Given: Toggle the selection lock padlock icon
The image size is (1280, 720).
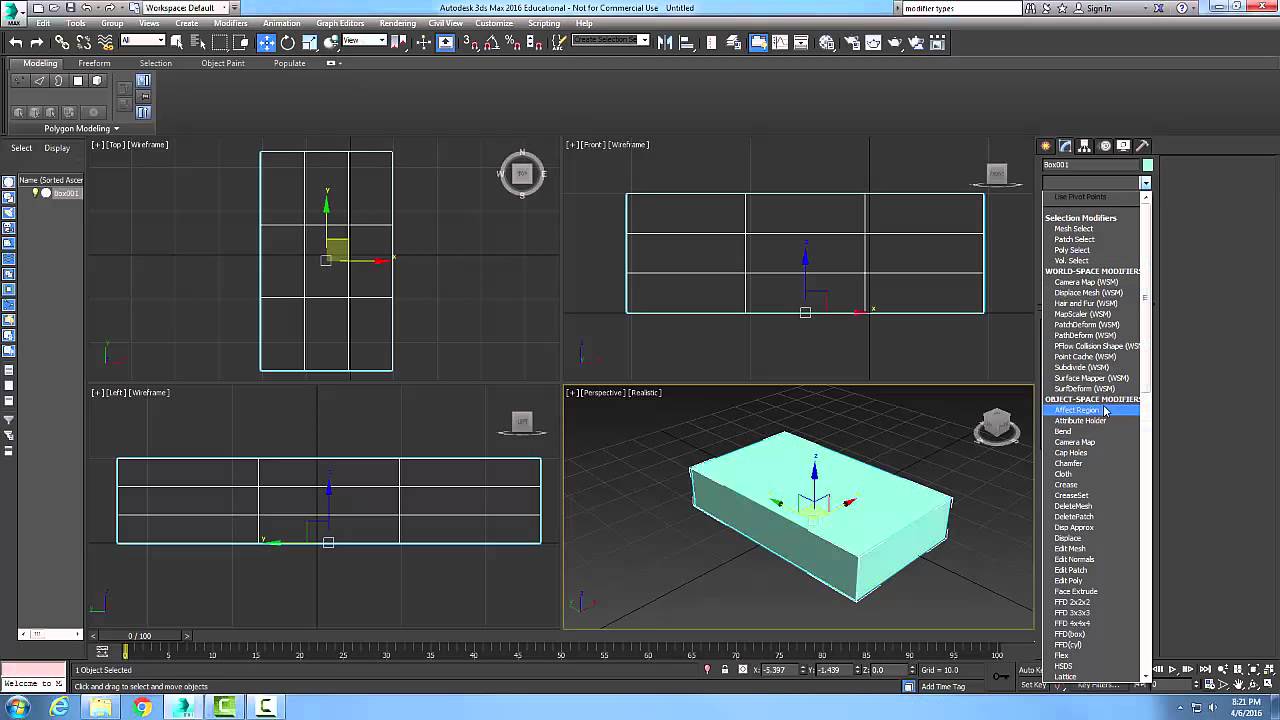Looking at the screenshot, I should pyautogui.click(x=725, y=669).
